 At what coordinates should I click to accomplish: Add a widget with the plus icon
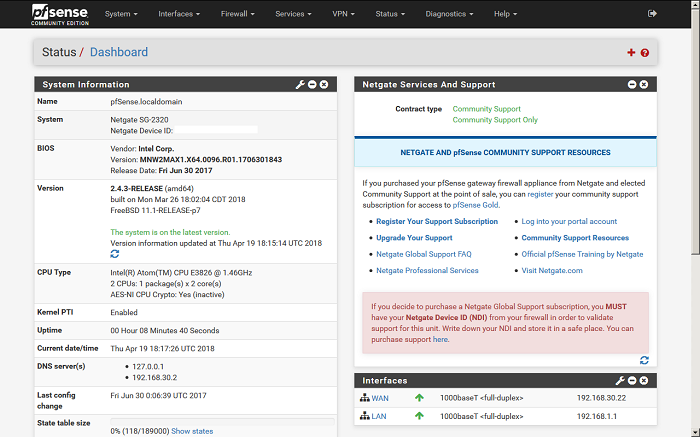(x=631, y=53)
